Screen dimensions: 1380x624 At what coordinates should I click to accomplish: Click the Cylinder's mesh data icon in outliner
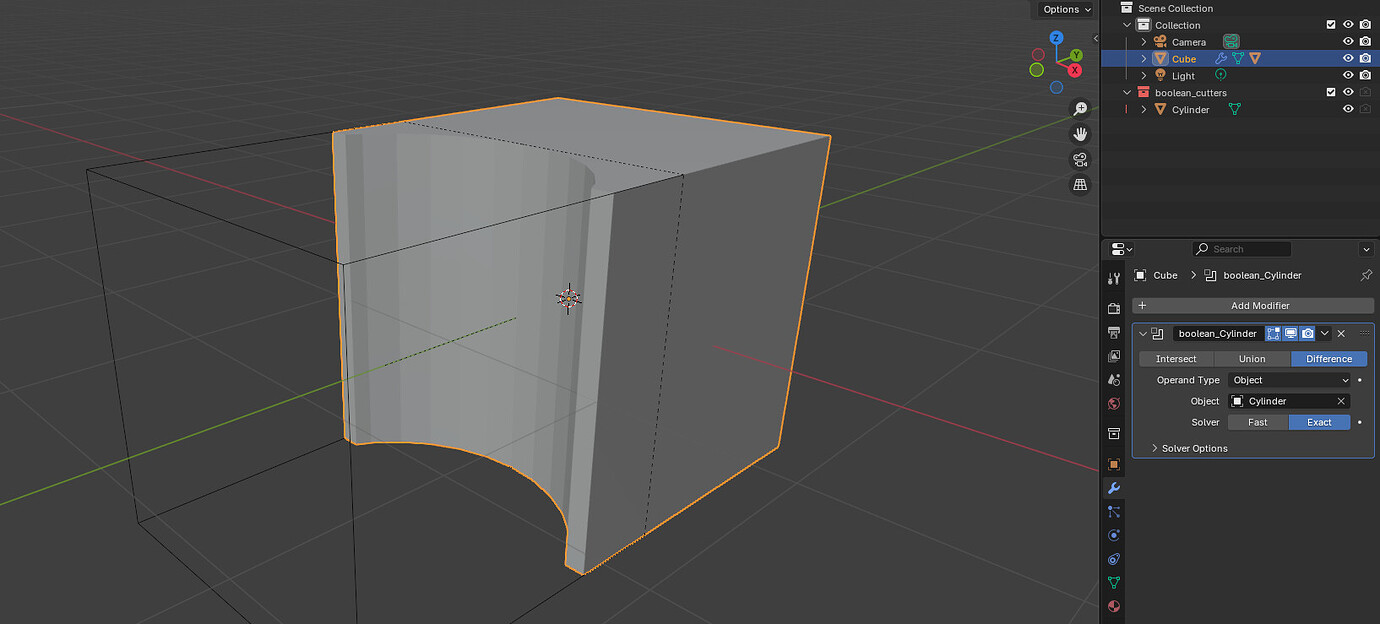[1234, 109]
